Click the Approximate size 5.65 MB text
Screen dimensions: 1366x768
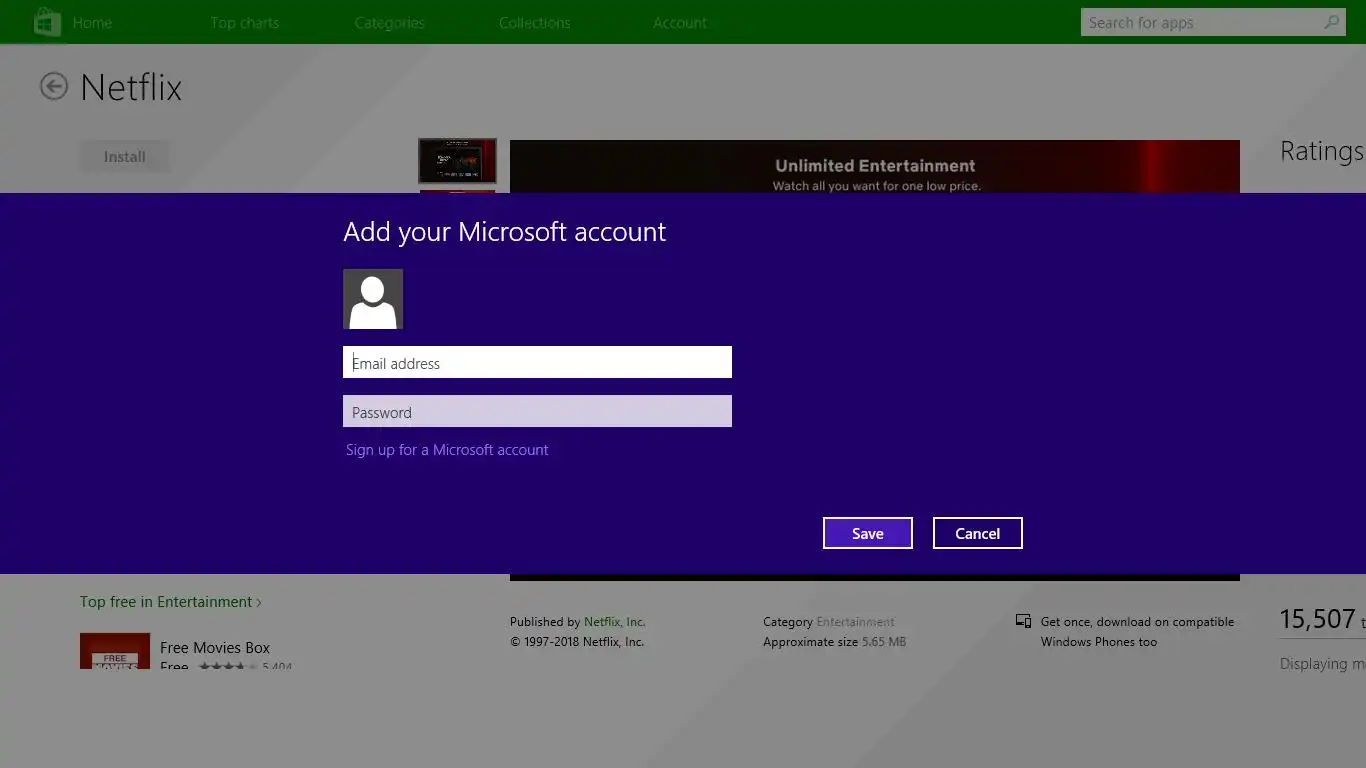click(835, 641)
